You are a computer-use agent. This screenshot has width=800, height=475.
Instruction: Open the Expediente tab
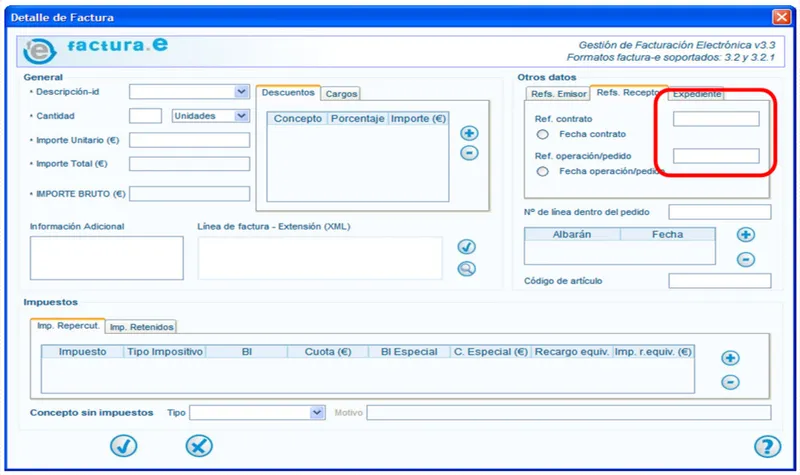(x=696, y=94)
